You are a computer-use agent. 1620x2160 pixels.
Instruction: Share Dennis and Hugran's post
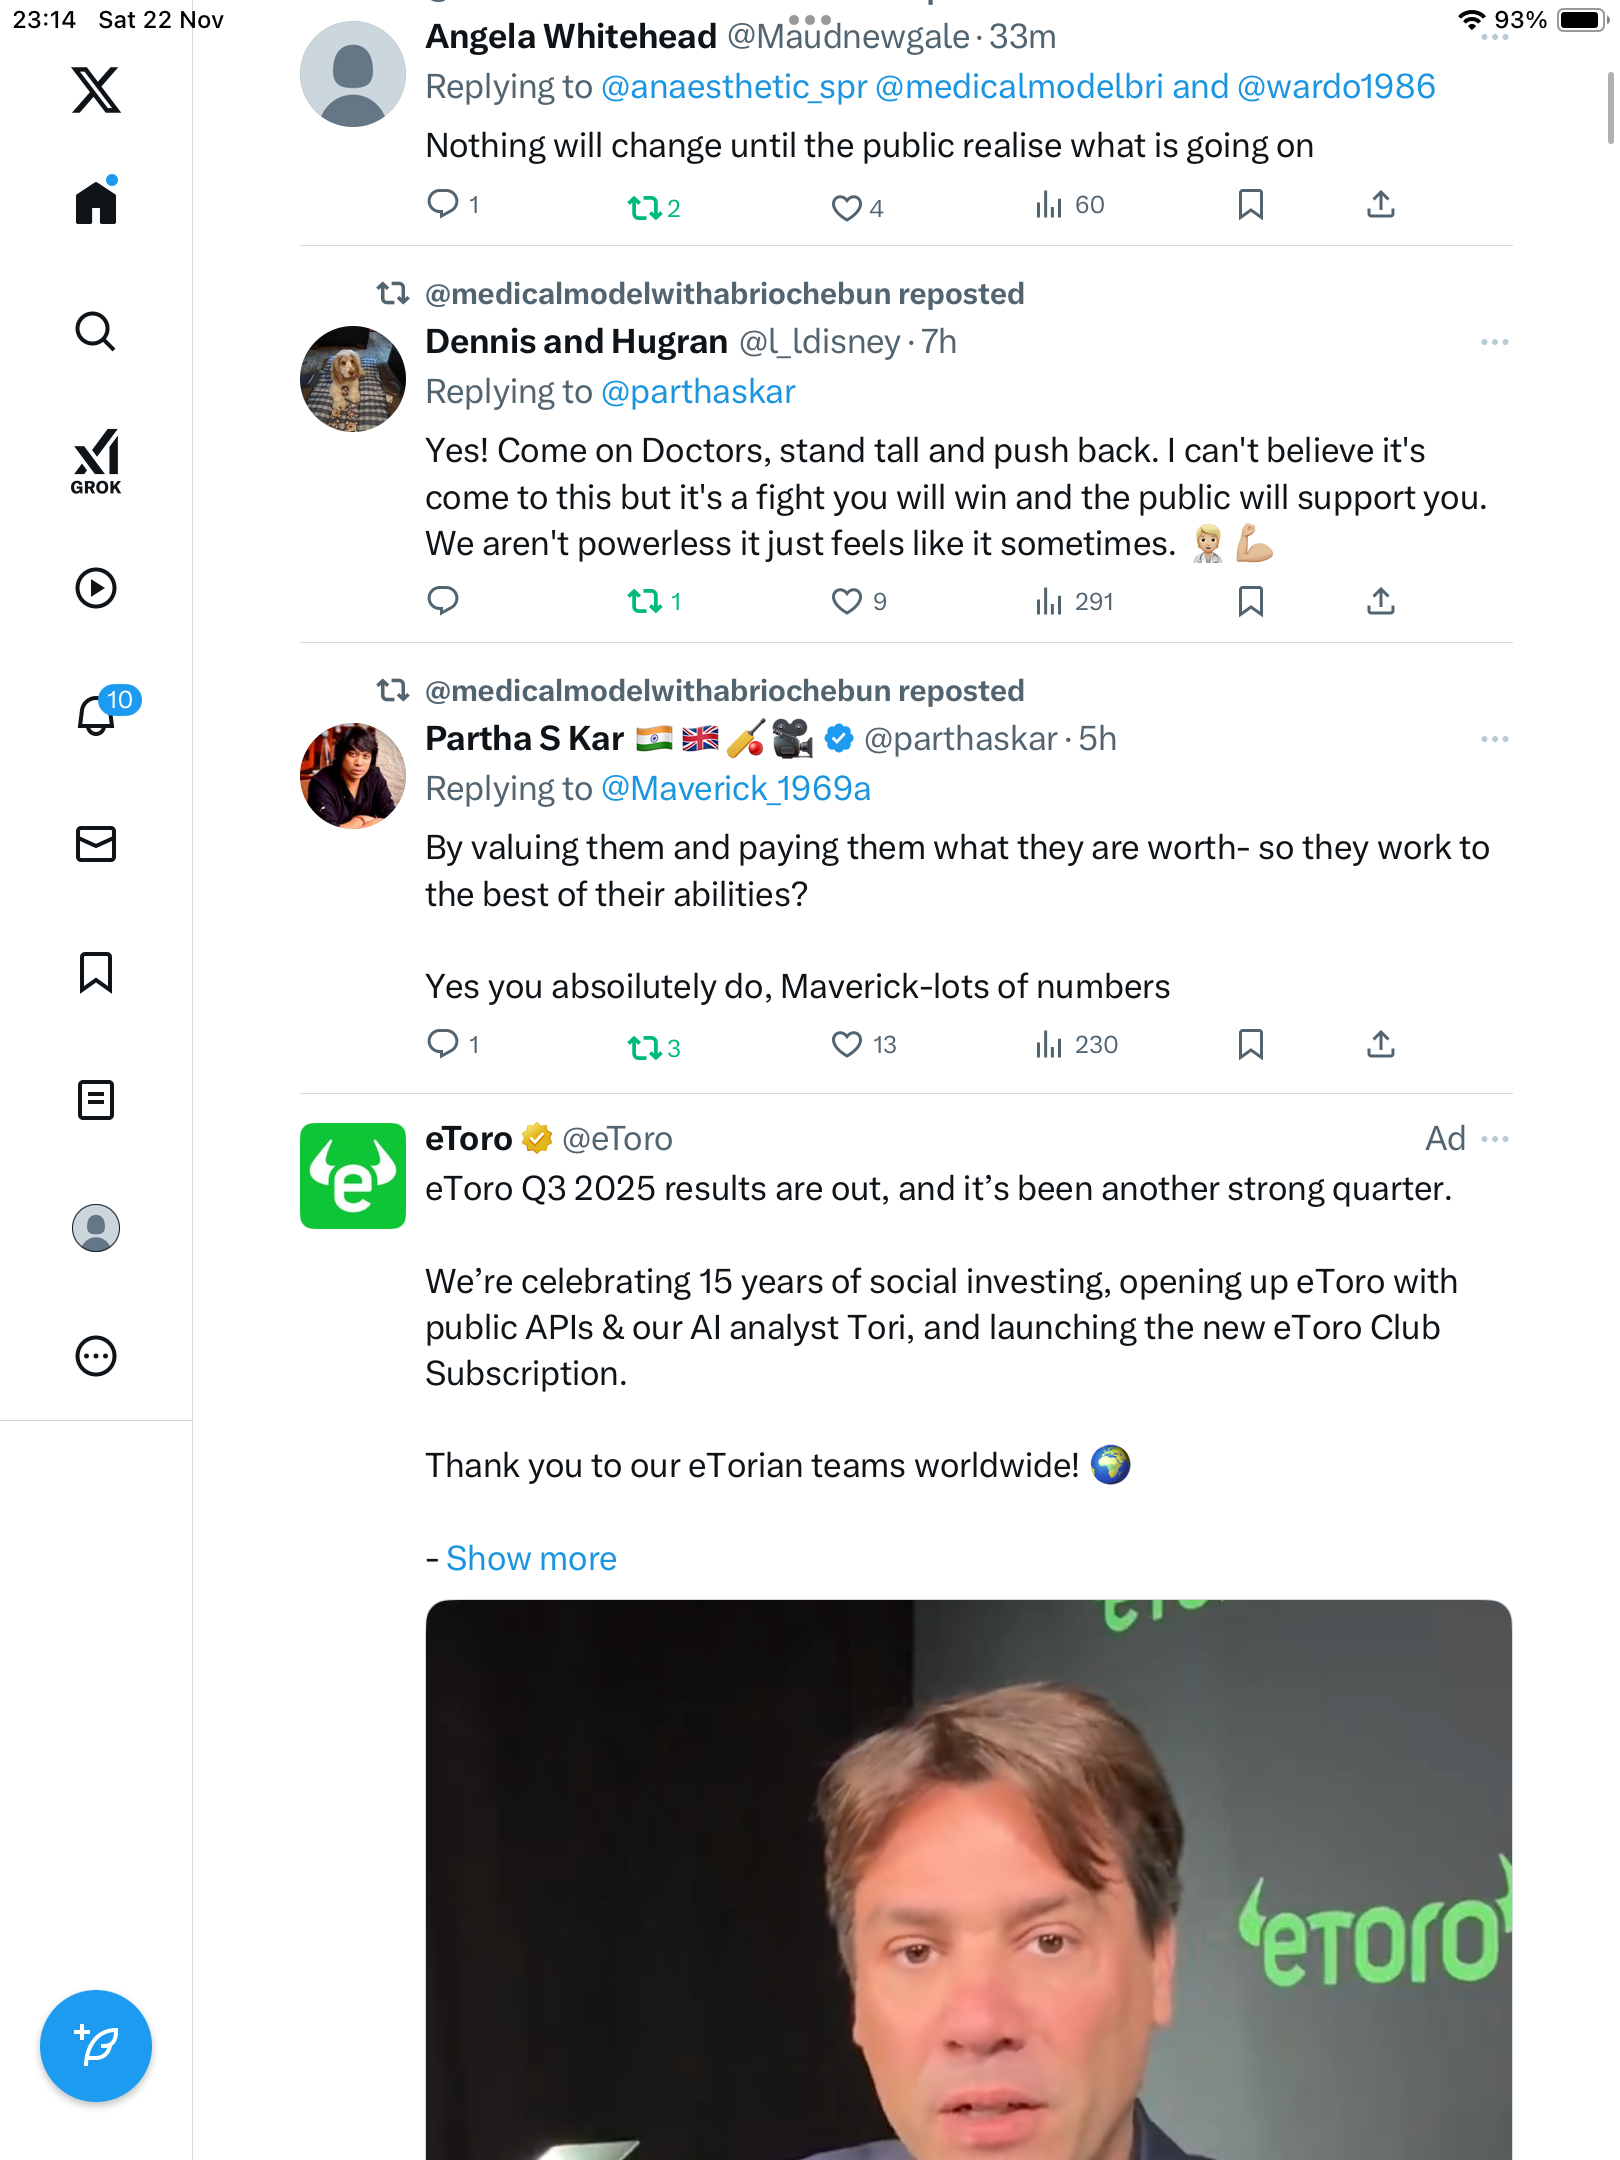click(1380, 601)
